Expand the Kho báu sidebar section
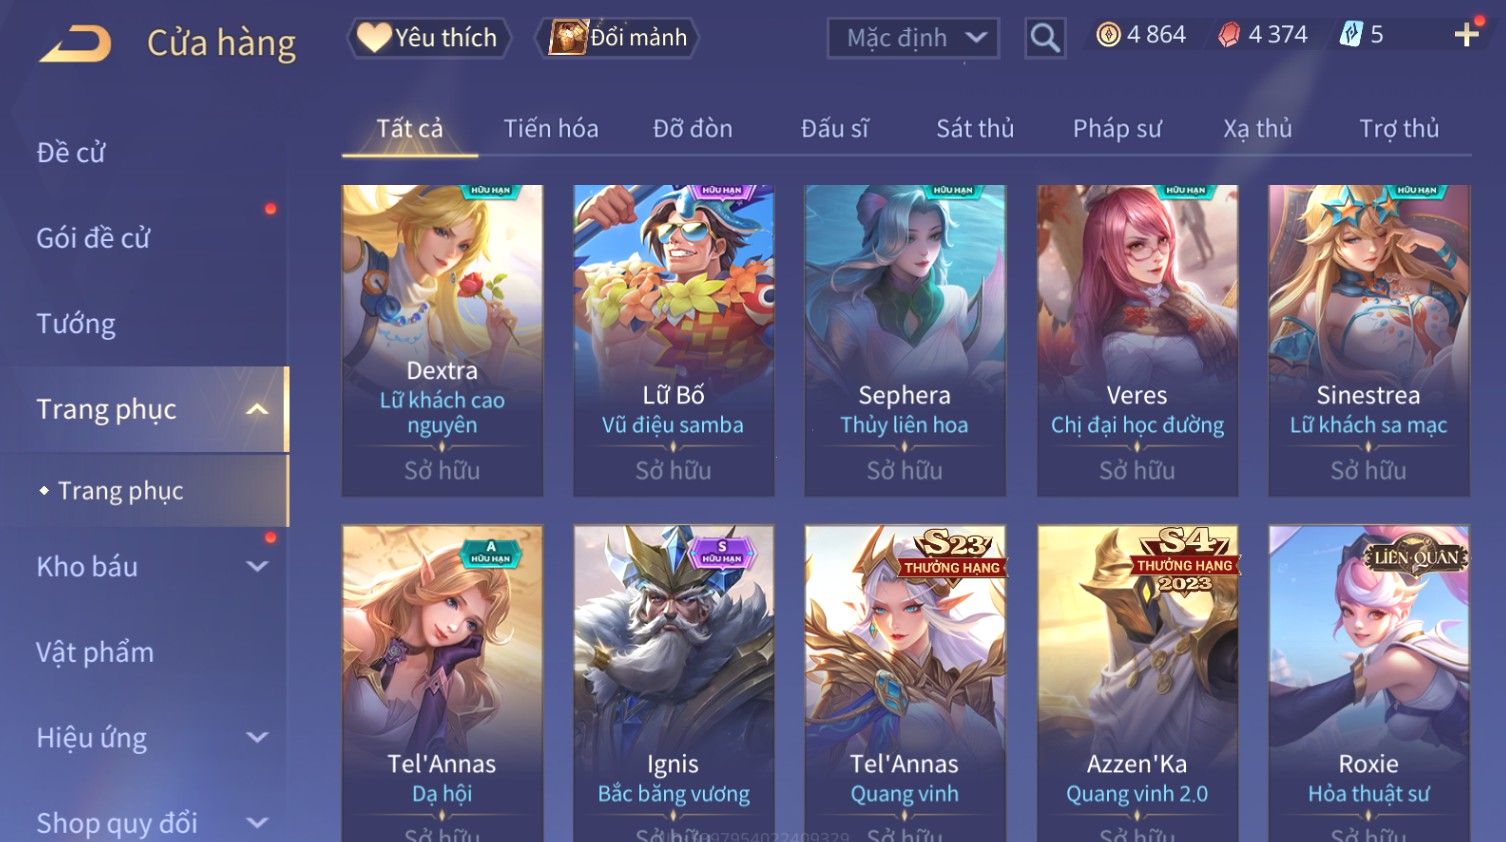This screenshot has width=1506, height=842. [x=257, y=567]
